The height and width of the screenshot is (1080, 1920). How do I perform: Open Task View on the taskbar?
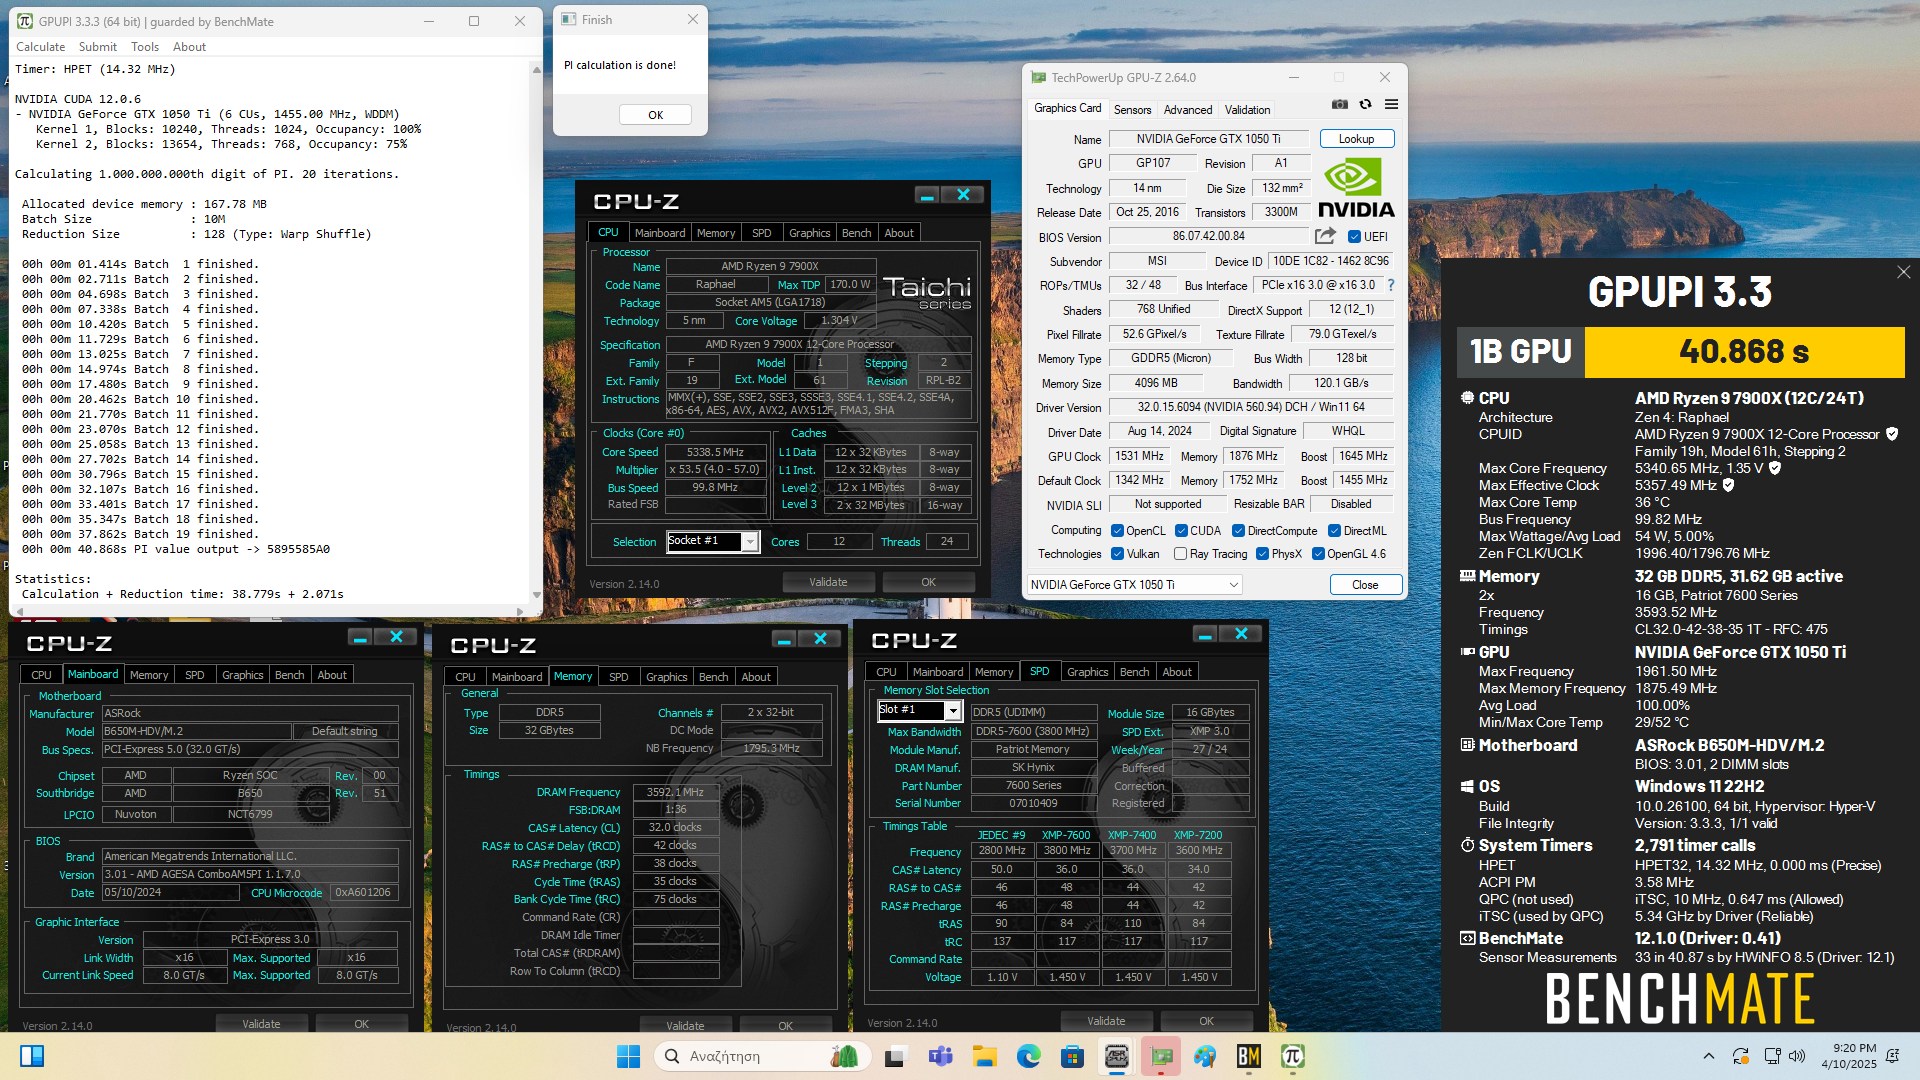click(895, 1056)
